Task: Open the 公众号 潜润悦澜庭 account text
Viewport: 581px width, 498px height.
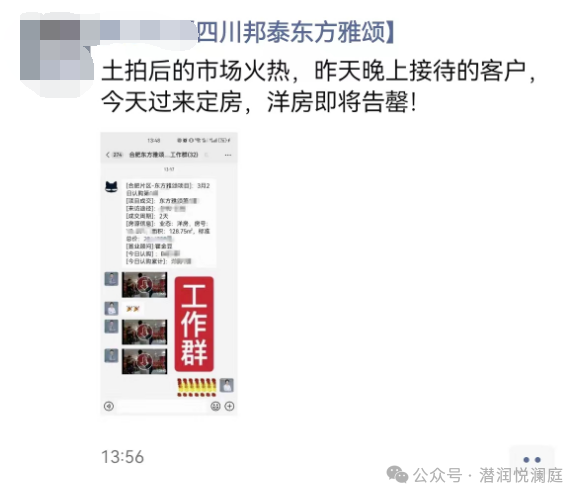Action: (488, 475)
